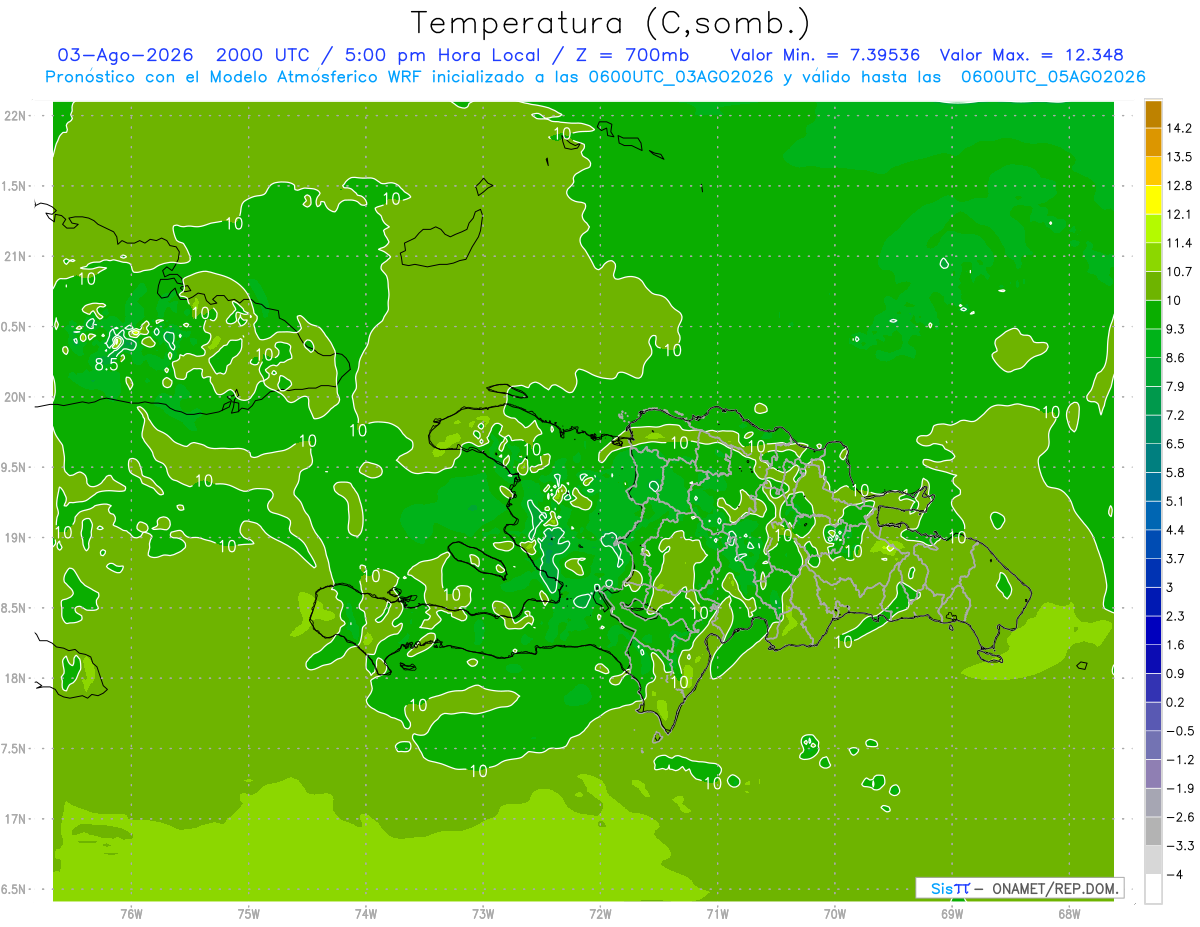Select the white swatch below -4
The height and width of the screenshot is (927, 1200).
click(1153, 889)
